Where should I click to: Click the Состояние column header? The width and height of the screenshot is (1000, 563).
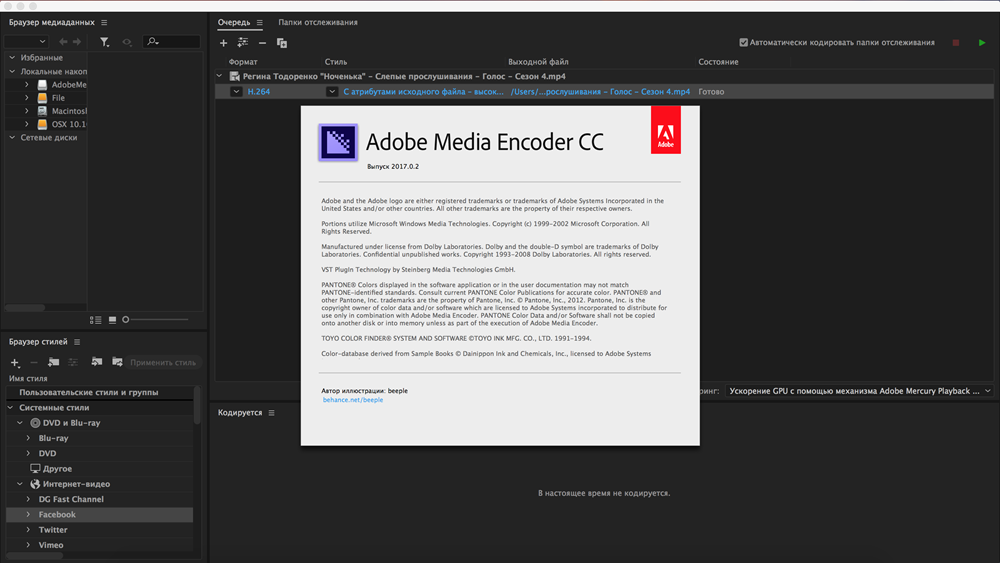718,62
